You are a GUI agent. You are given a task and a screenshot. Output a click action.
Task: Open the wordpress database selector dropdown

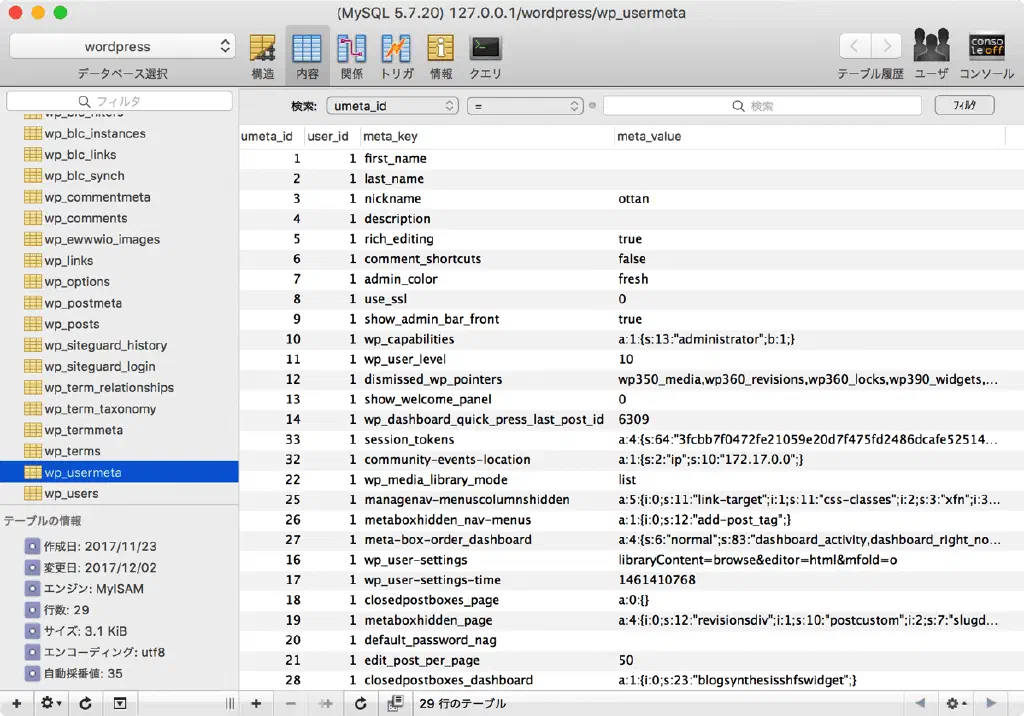point(122,46)
